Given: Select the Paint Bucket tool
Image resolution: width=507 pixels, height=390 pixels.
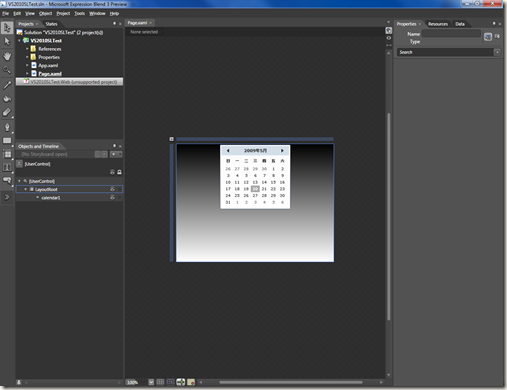Looking at the screenshot, I should pos(7,99).
